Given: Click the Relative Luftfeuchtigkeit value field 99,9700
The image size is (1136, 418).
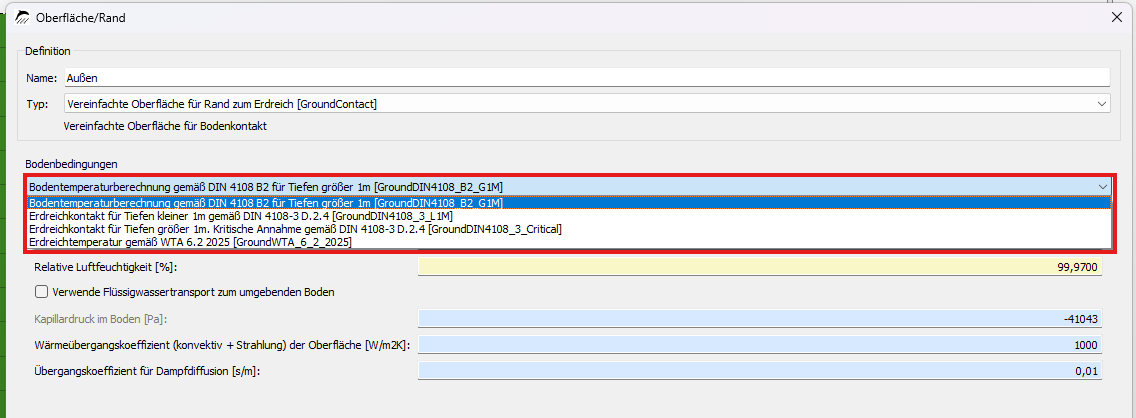Looking at the screenshot, I should [x=760, y=267].
